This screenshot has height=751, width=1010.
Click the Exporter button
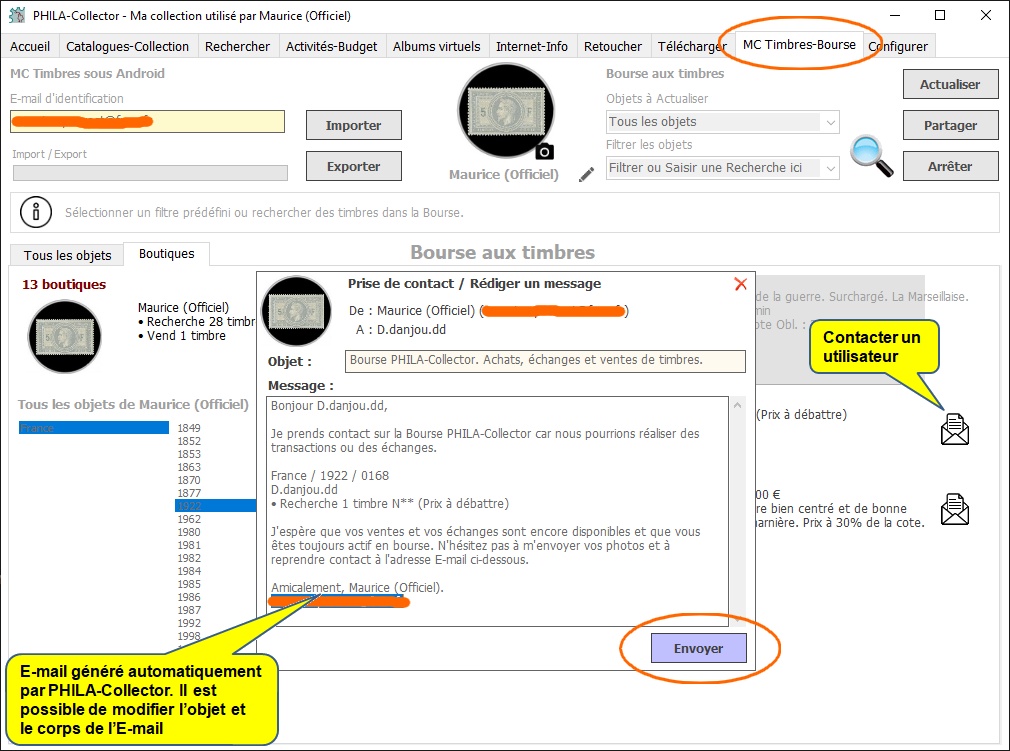tap(354, 166)
